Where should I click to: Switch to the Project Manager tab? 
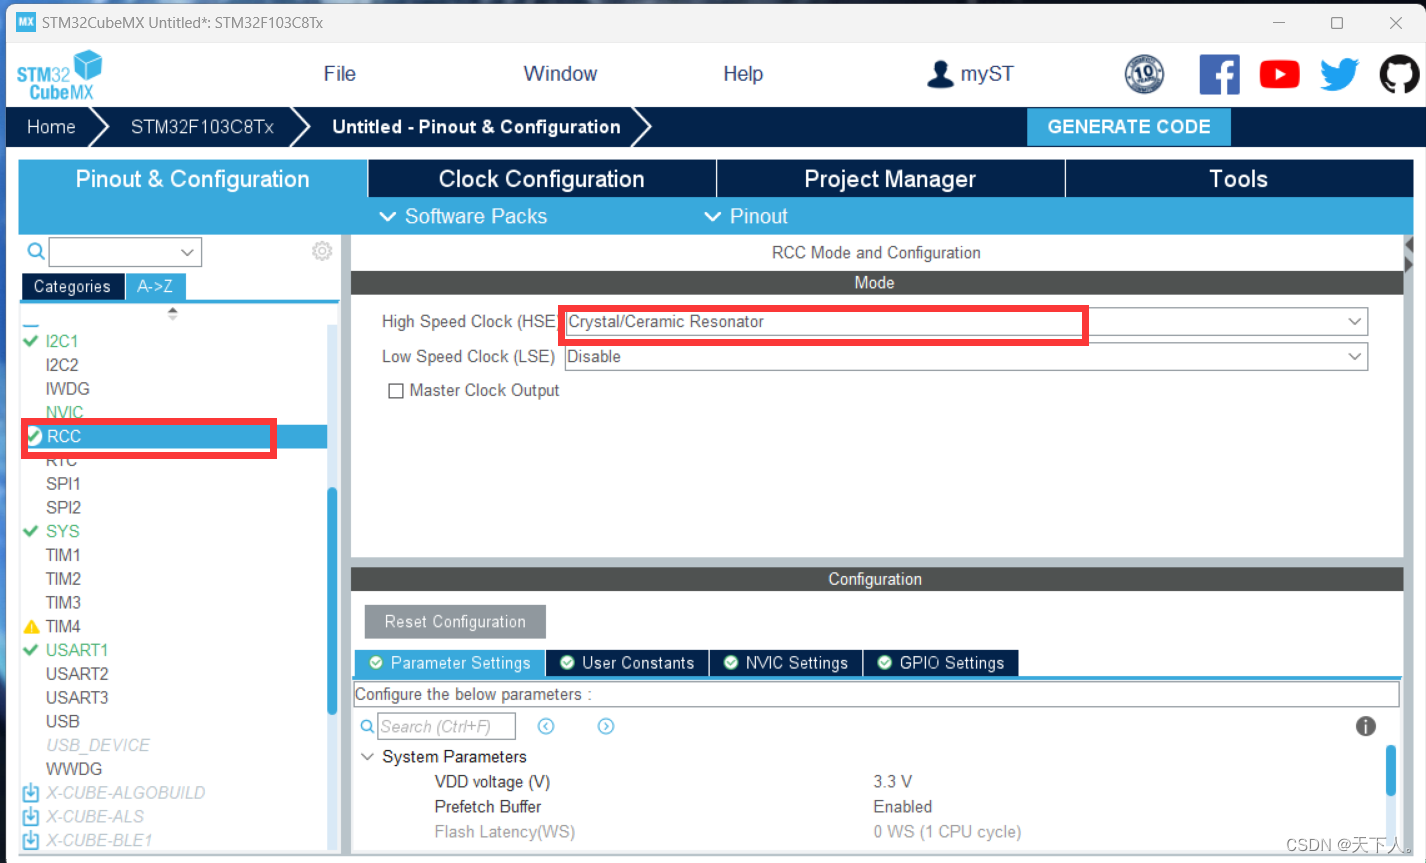890,179
